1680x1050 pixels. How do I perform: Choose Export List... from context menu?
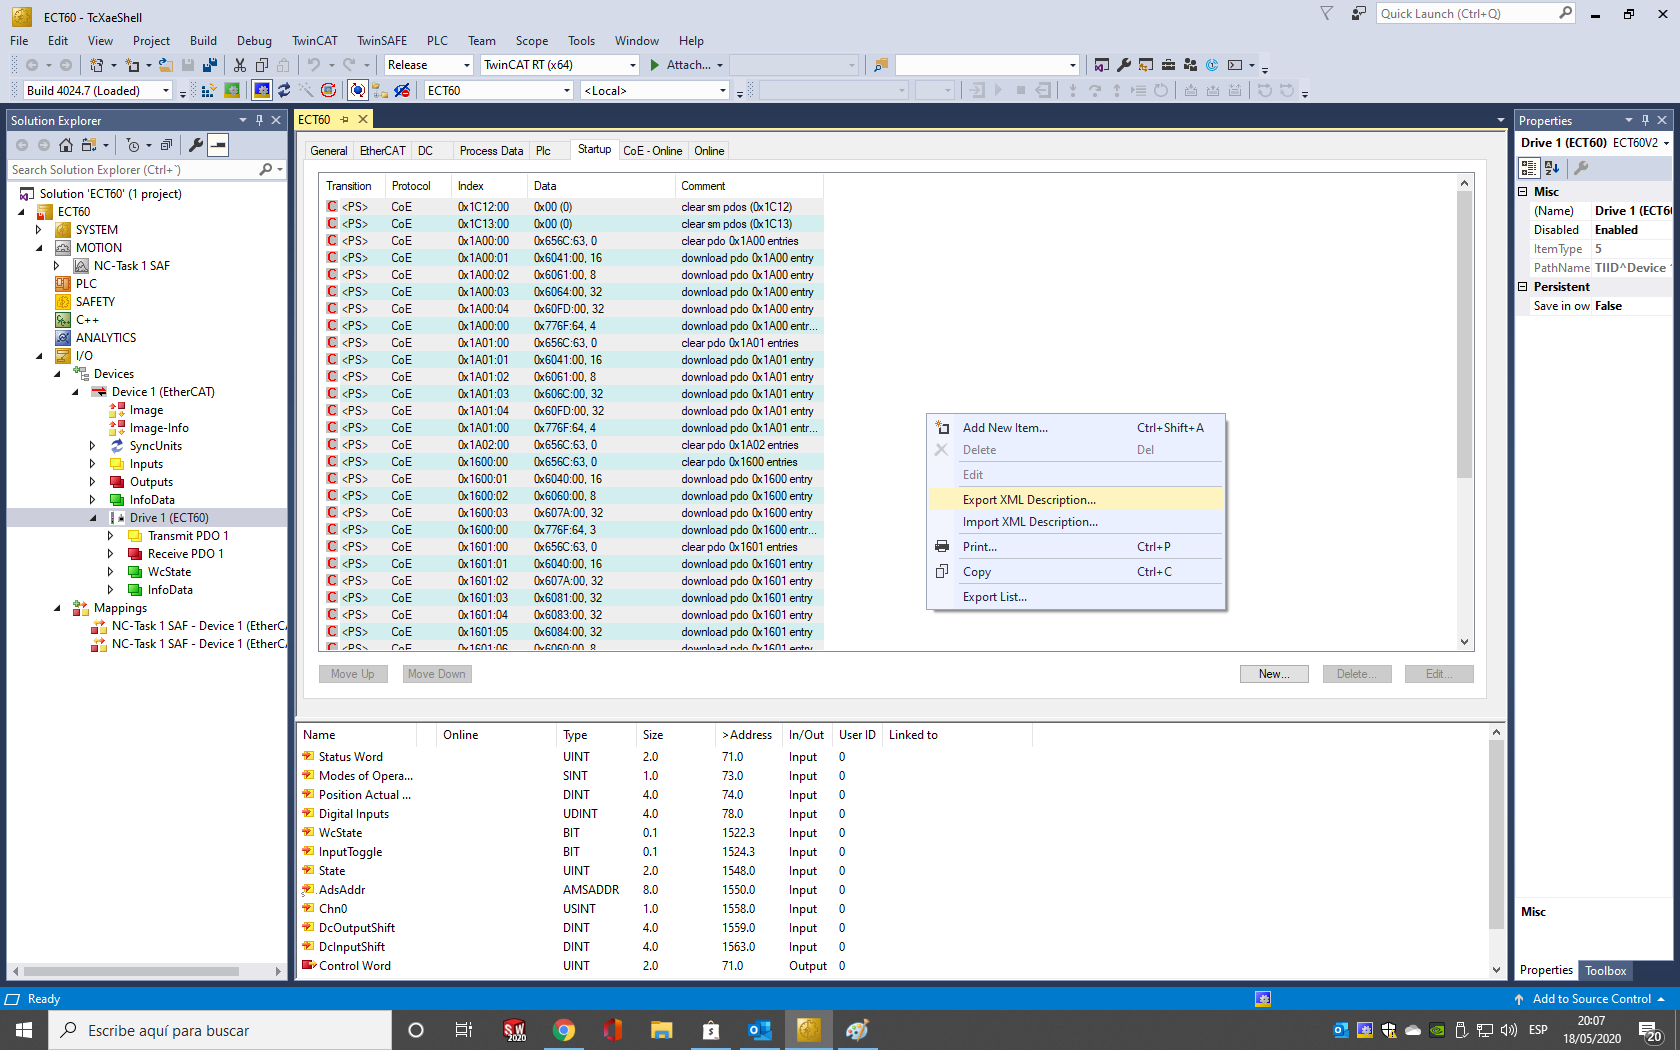1076,597
